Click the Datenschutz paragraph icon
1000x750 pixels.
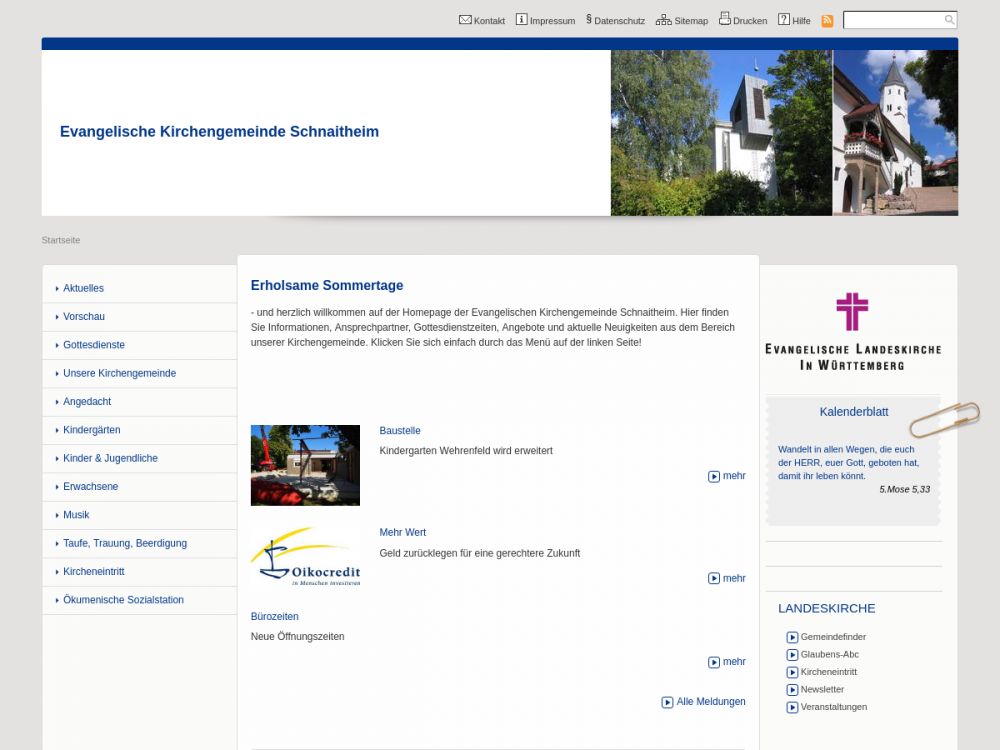[589, 19]
